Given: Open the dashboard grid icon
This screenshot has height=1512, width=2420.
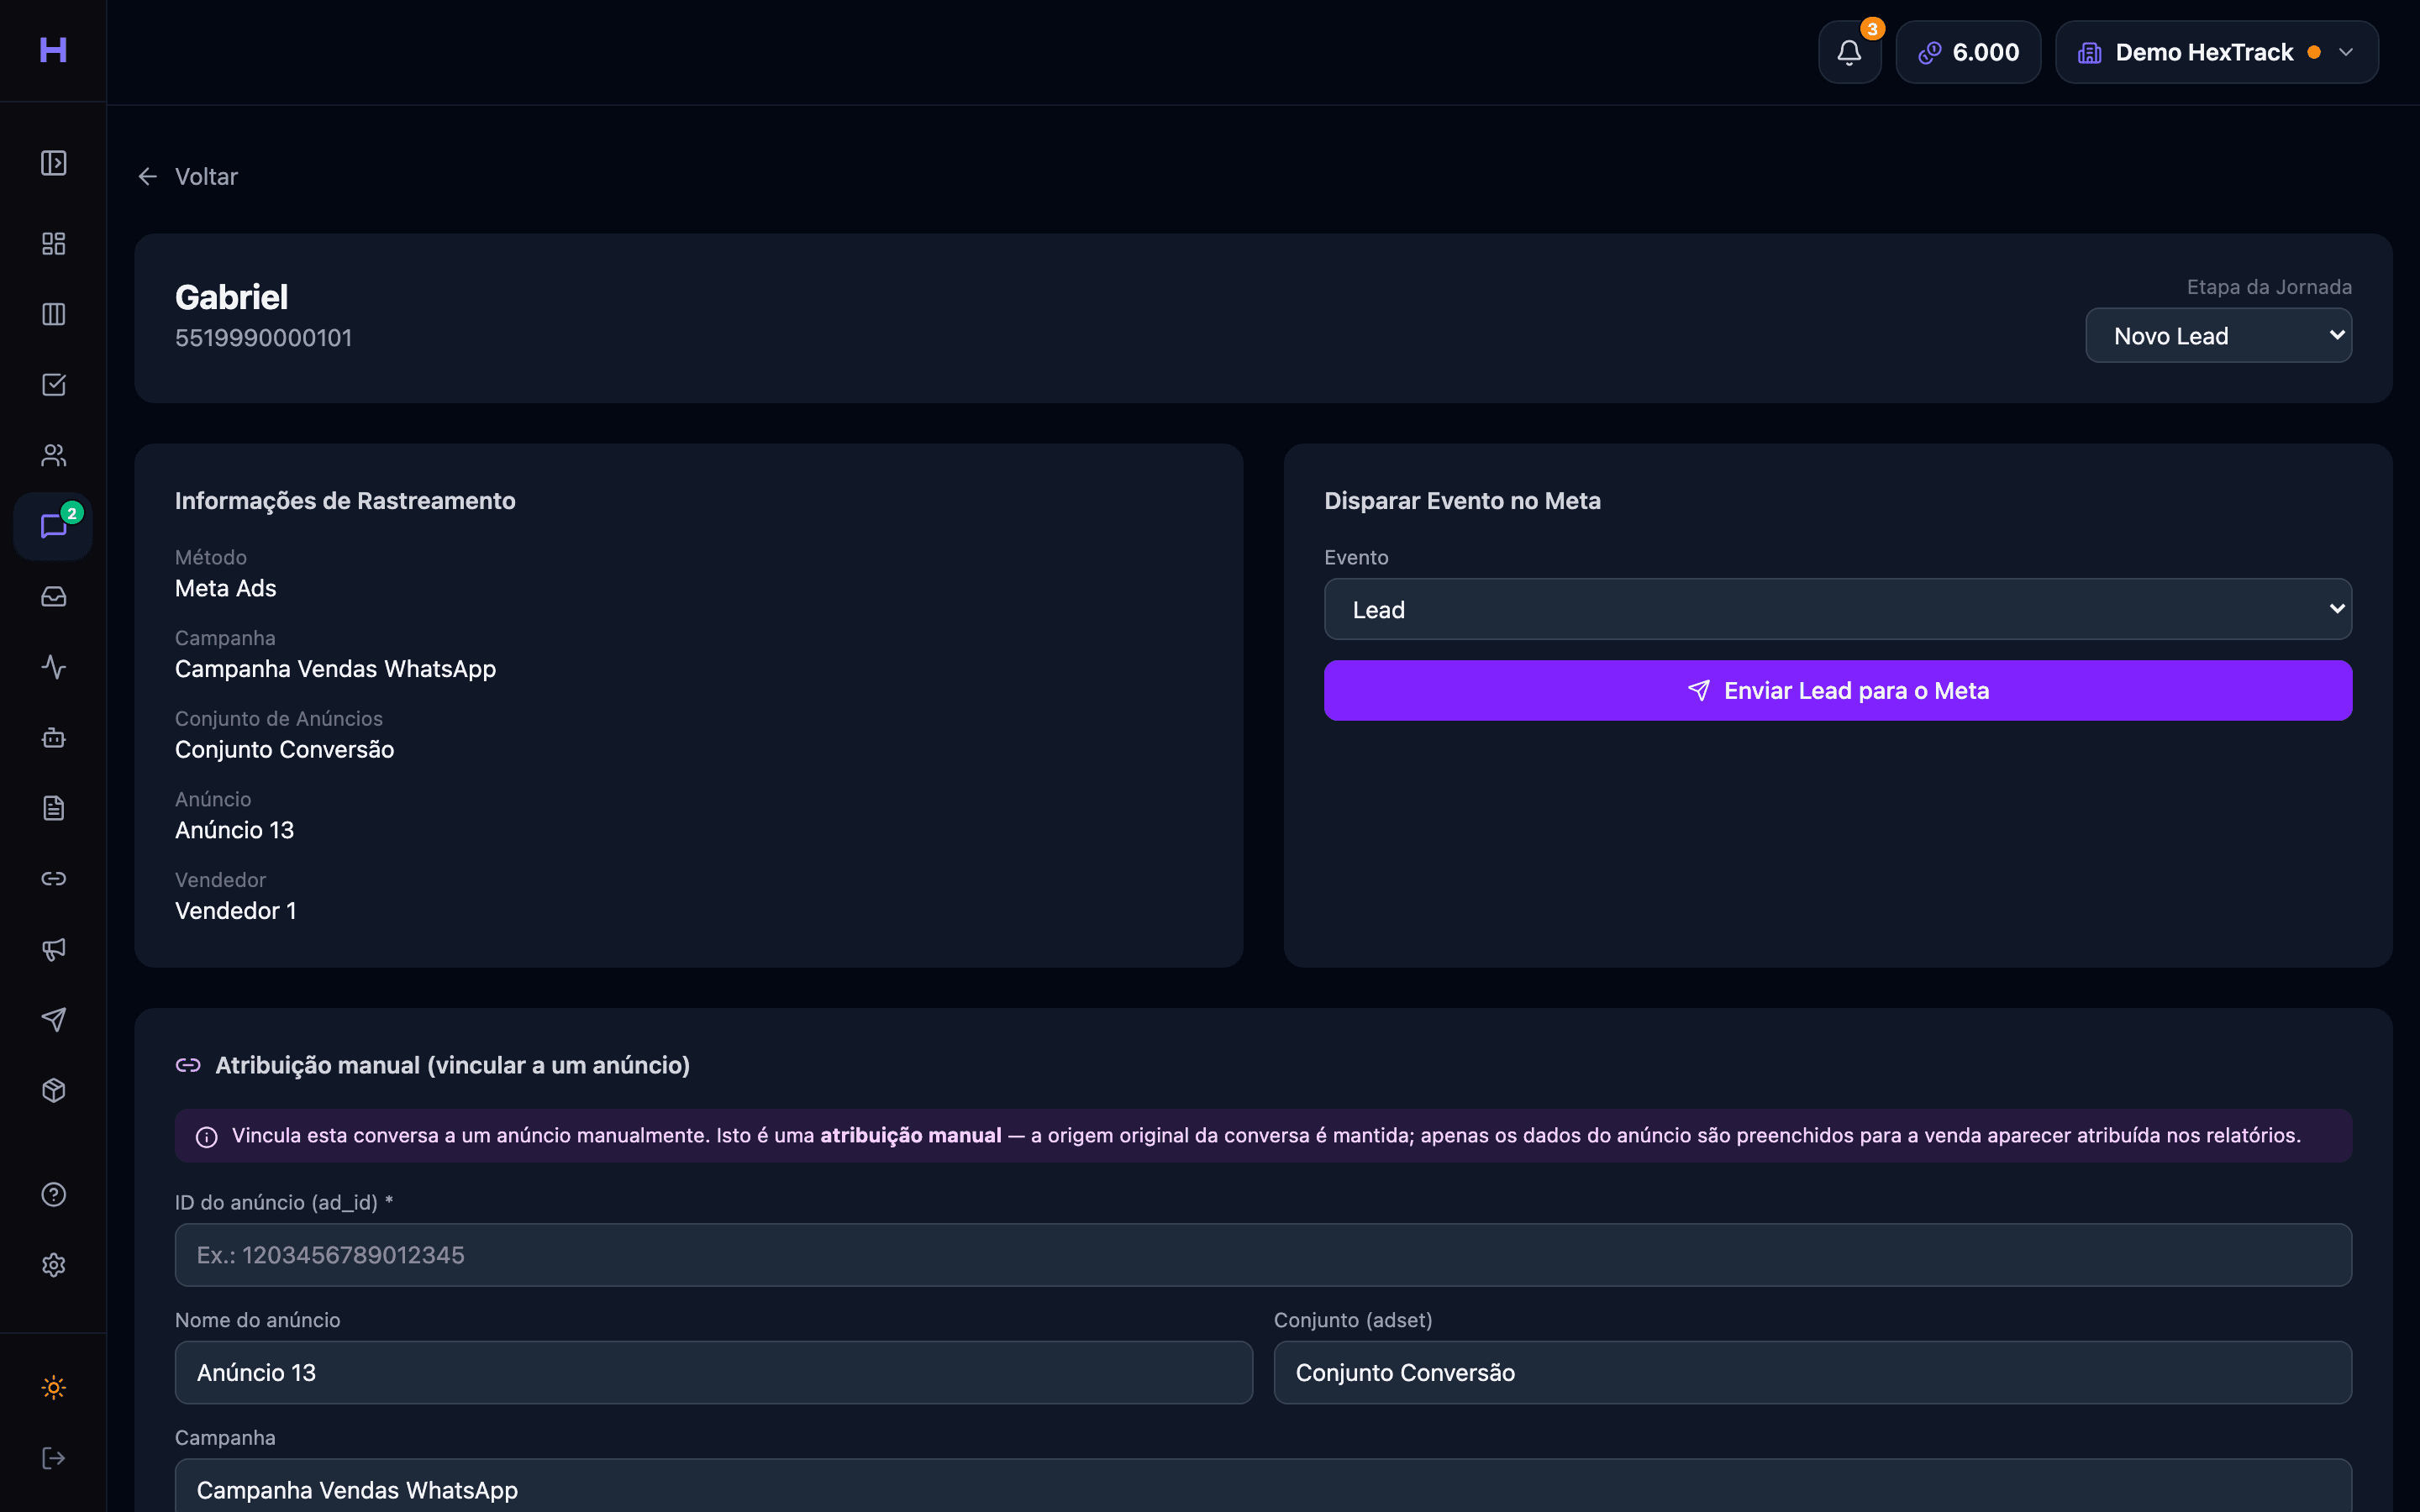Looking at the screenshot, I should coord(53,244).
